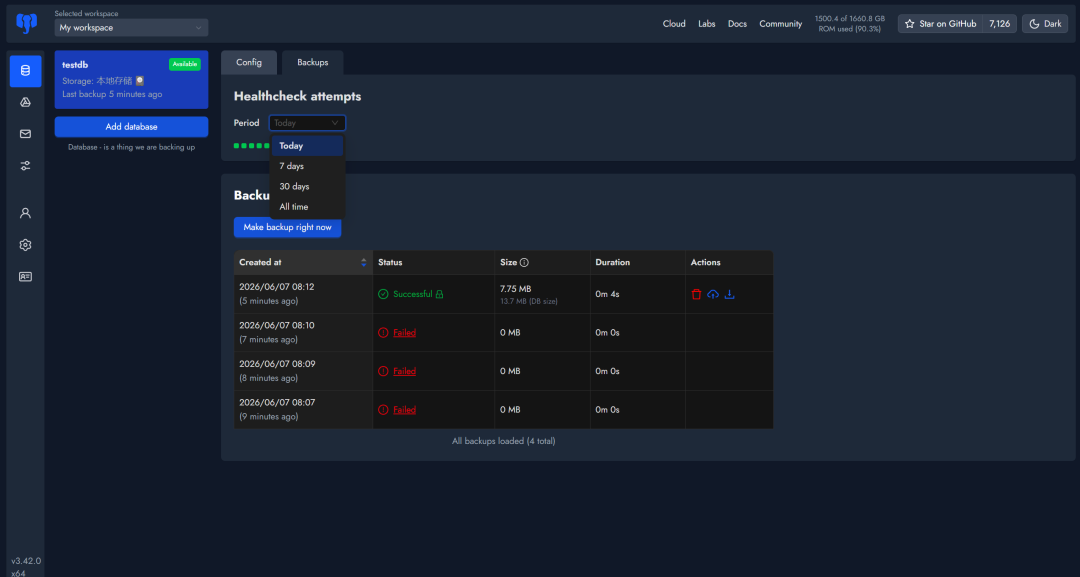1080x577 pixels.
Task: Open the workspace selector dropdown
Action: coord(132,28)
